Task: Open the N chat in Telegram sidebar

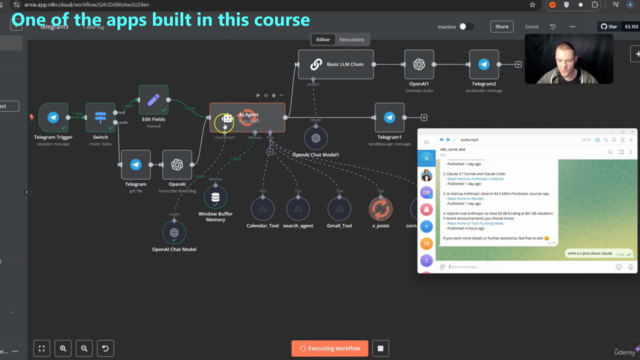Action: [x=427, y=158]
